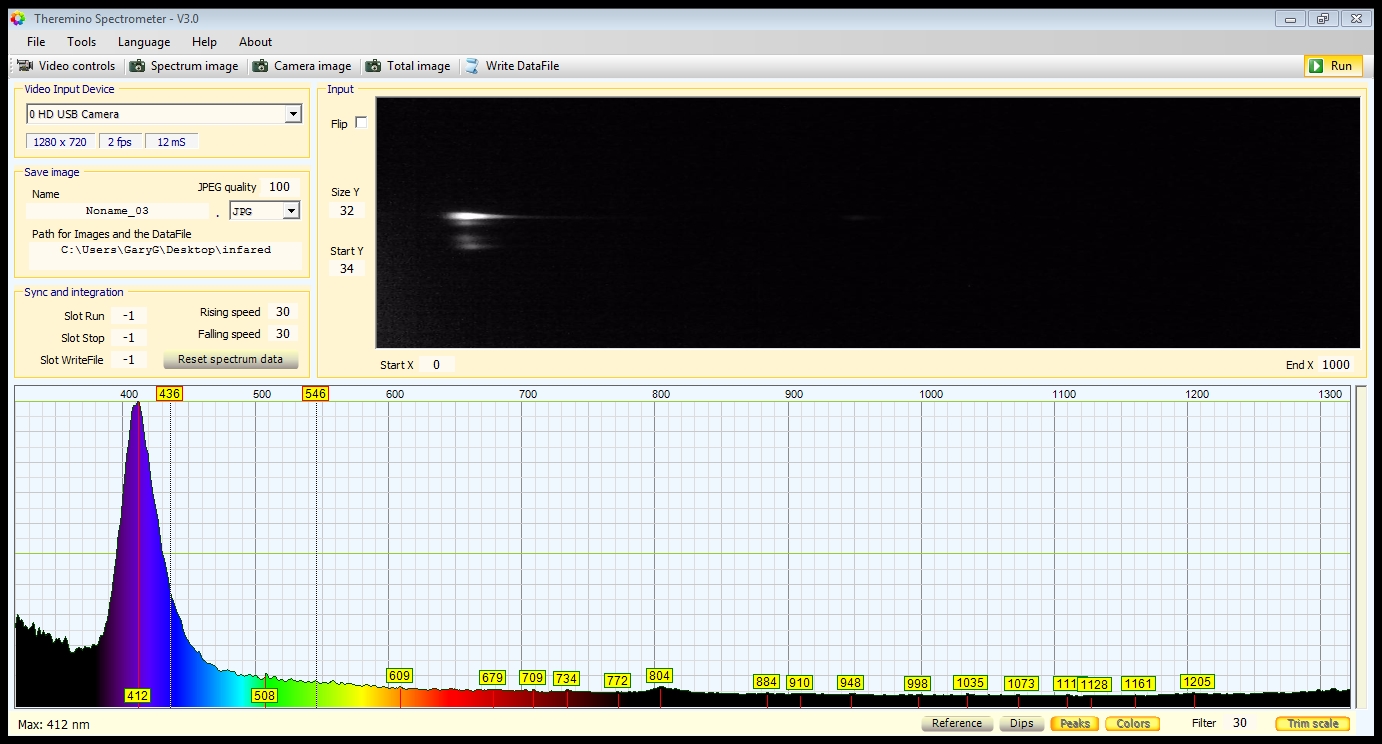Click the Reset spectrum data button

point(230,359)
